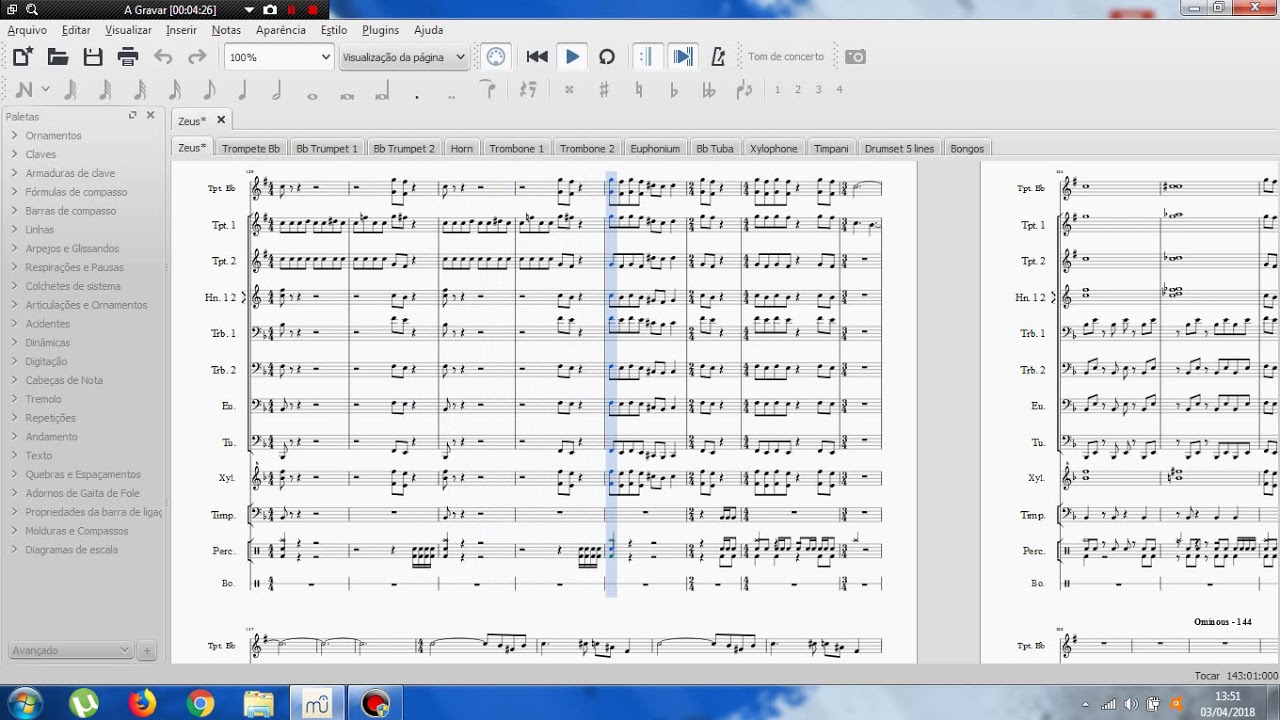Image resolution: width=1280 pixels, height=720 pixels.
Task: Create a new score with toolbar icon
Action: point(22,57)
